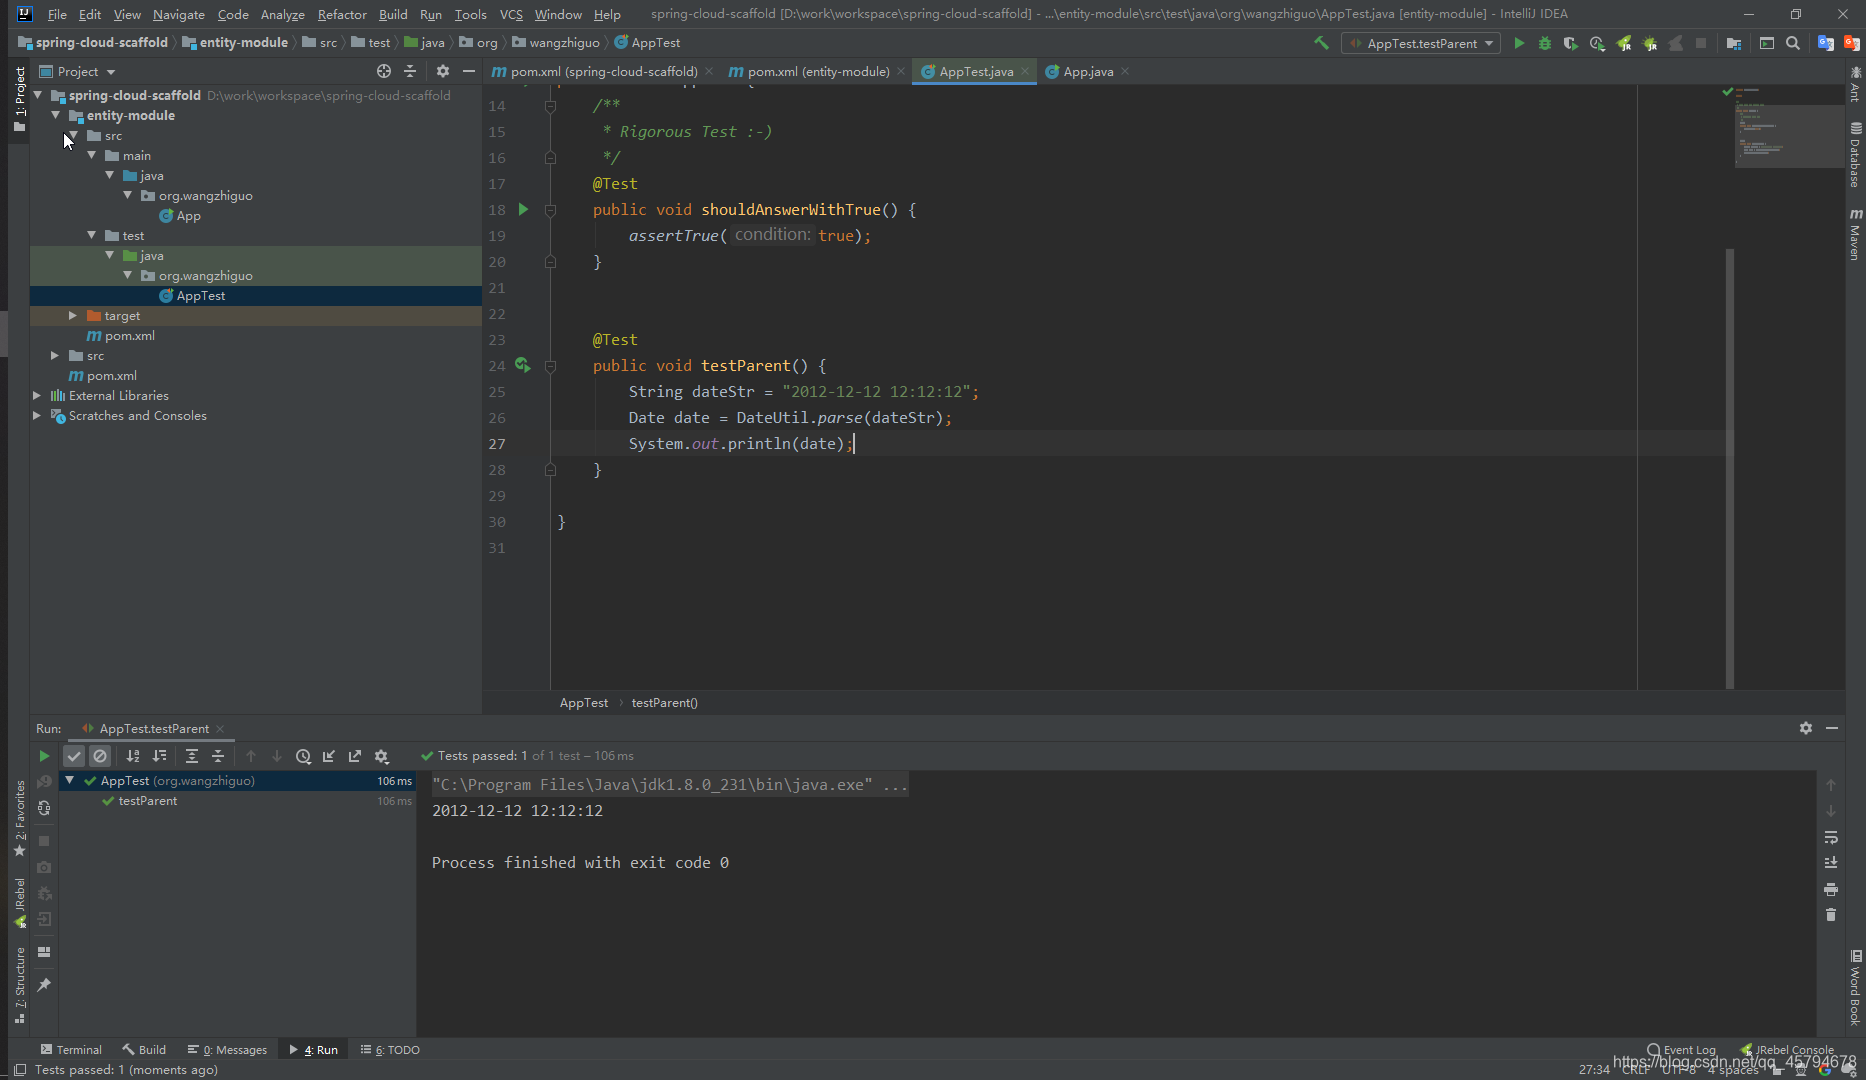Image resolution: width=1867 pixels, height=1081 pixels.
Task: Click the blue Google Translate icon
Action: (1826, 43)
